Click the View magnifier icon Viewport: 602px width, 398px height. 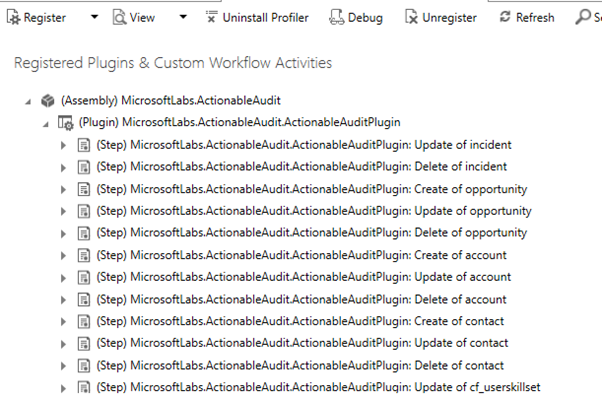[119, 18]
